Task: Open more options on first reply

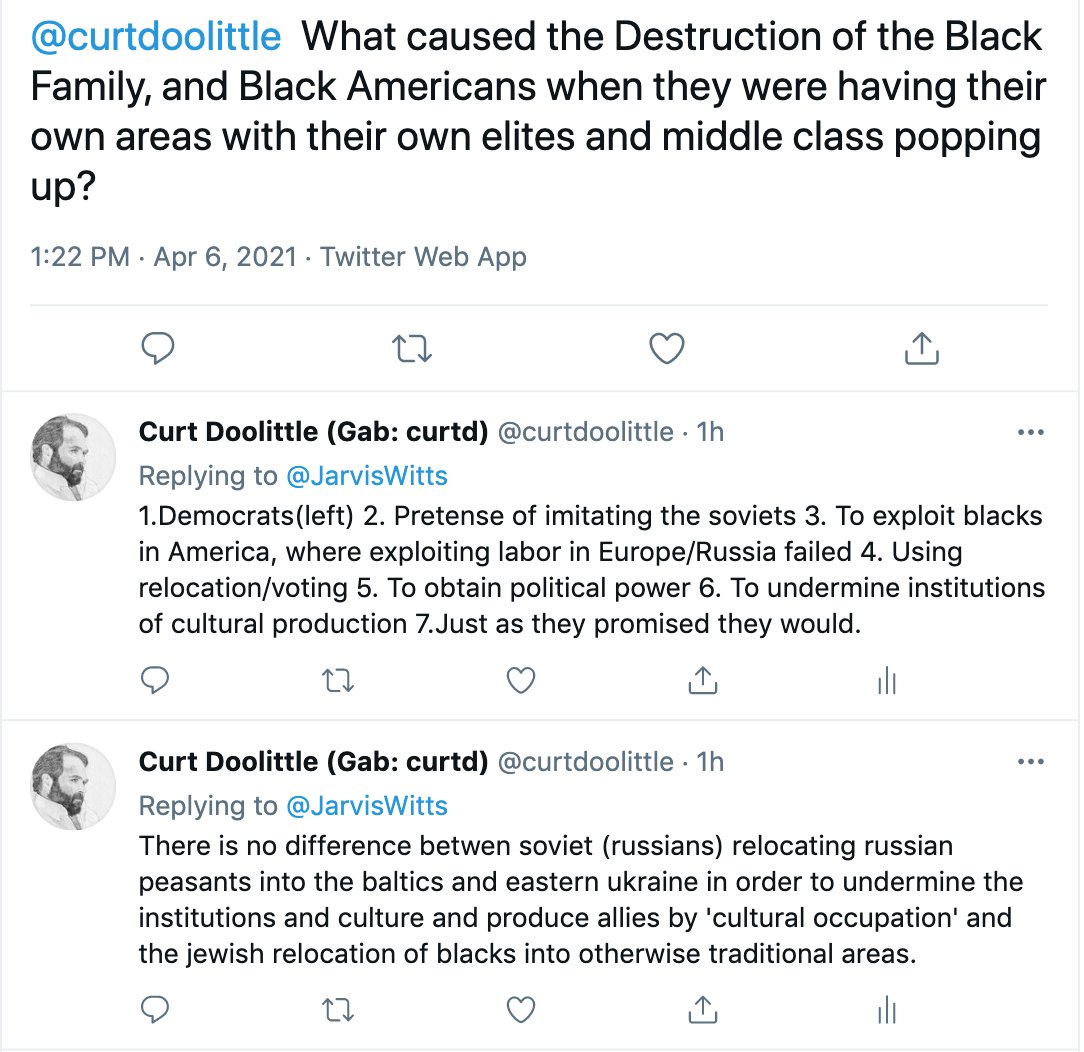Action: click(x=1029, y=432)
